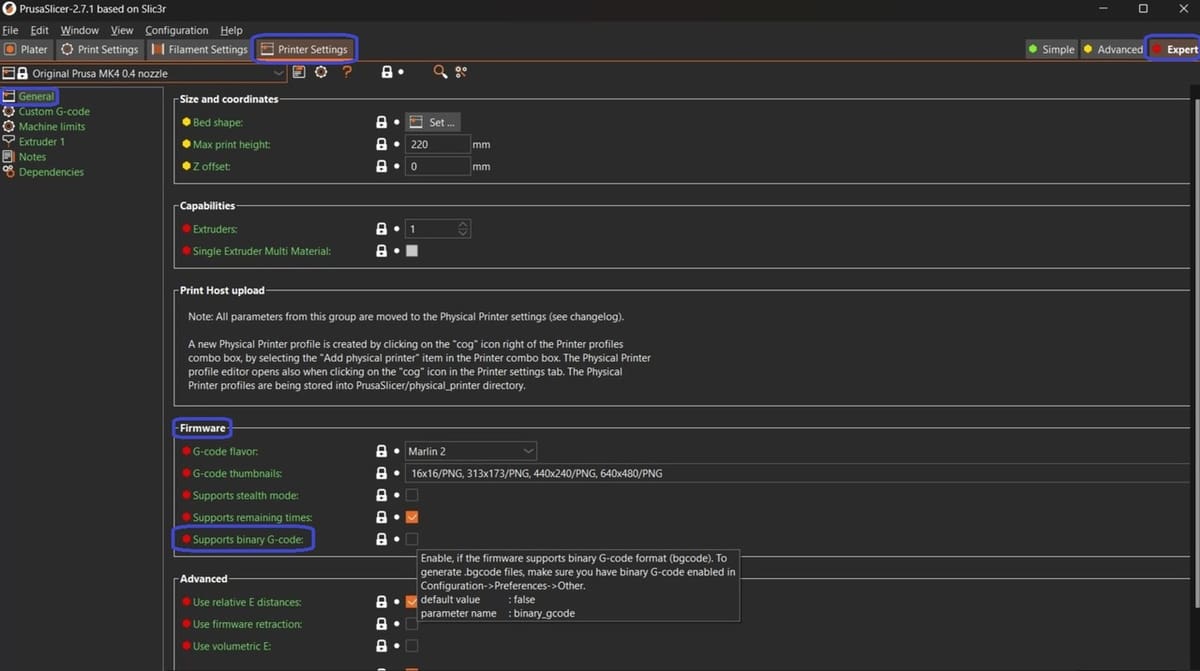The width and height of the screenshot is (1200, 671).
Task: Click the "Supports stealth mode:" label
Action: 246,495
